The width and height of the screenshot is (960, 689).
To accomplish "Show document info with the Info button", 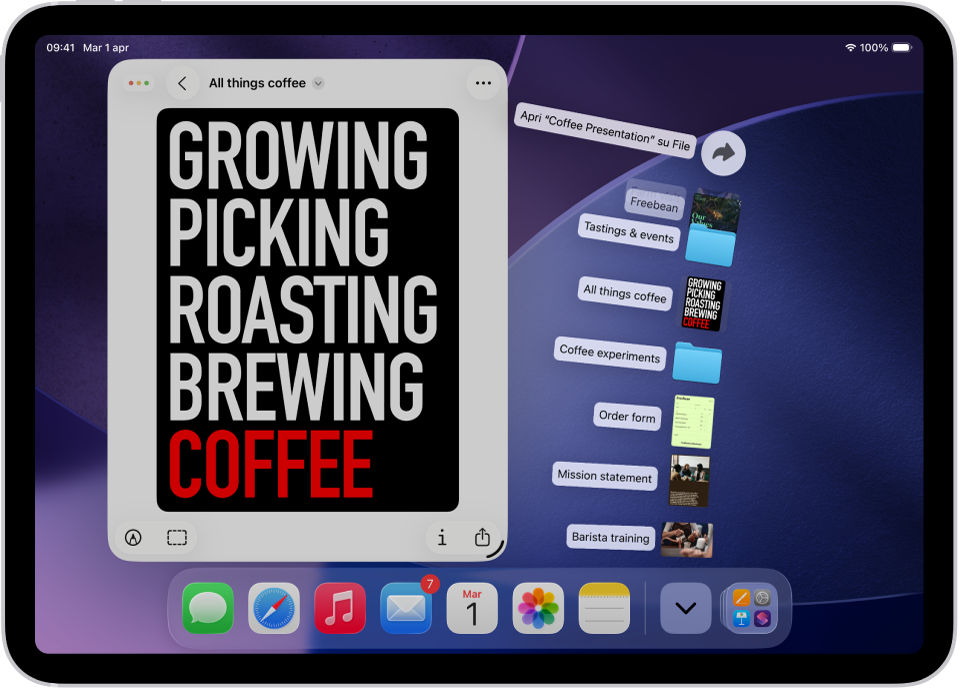I will point(441,538).
